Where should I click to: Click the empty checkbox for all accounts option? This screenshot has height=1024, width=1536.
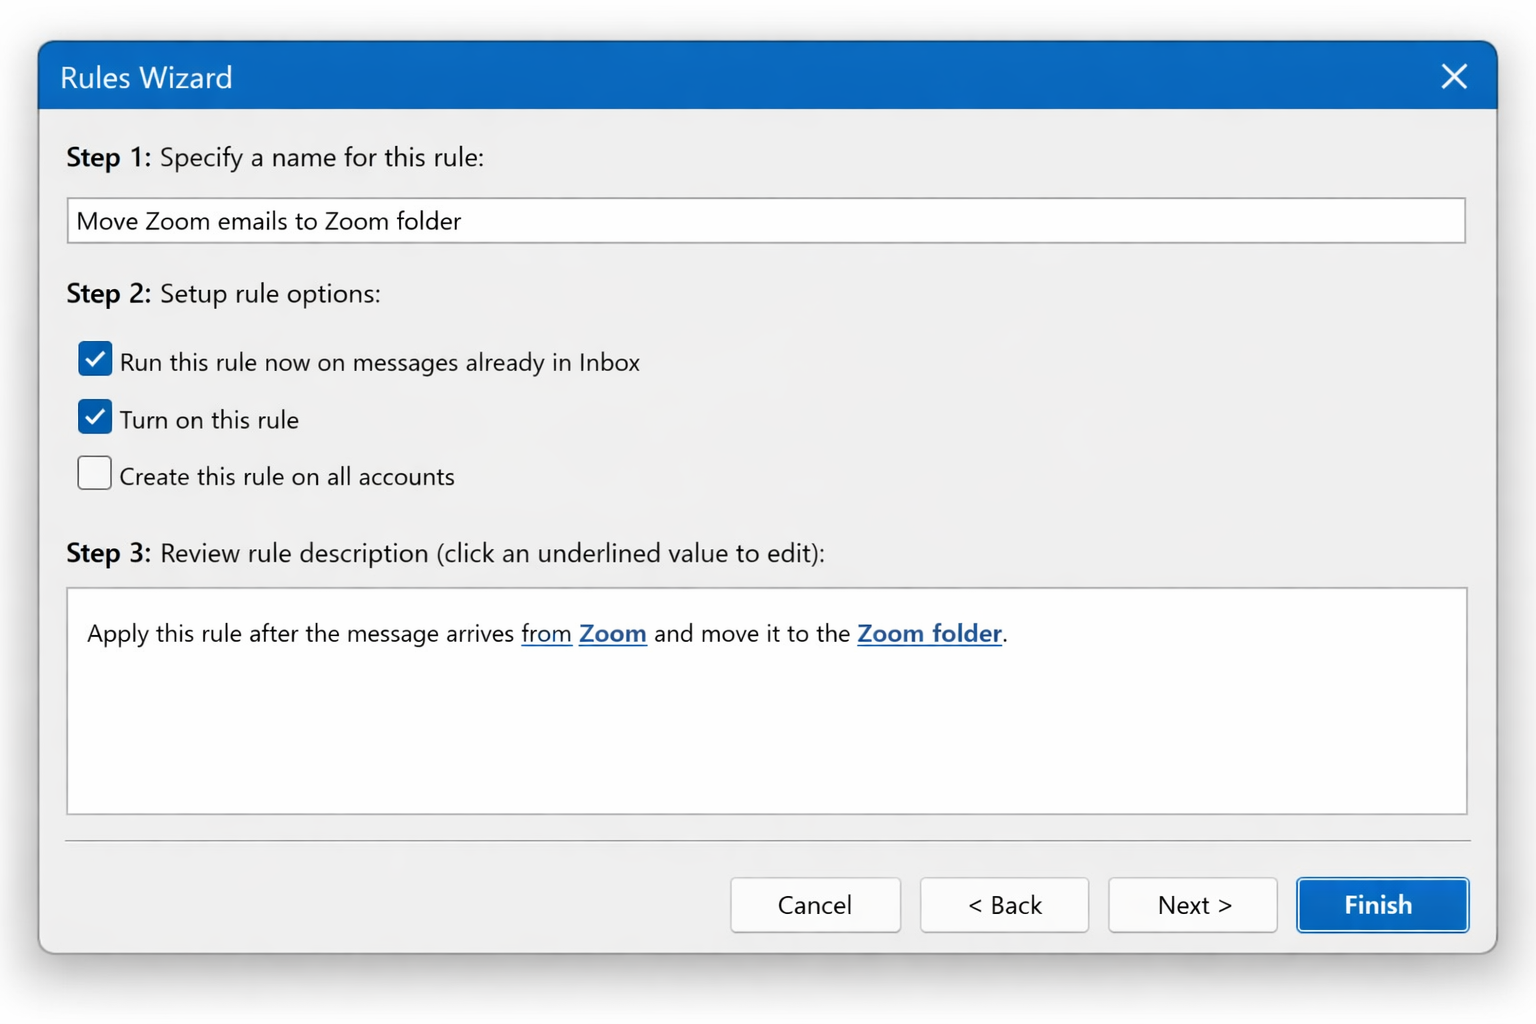click(x=94, y=473)
